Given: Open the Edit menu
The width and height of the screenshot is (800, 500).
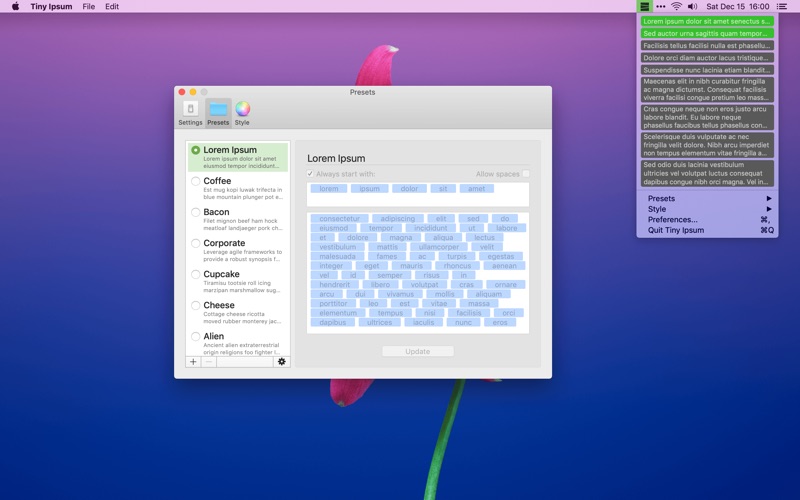Looking at the screenshot, I should click(x=112, y=6).
